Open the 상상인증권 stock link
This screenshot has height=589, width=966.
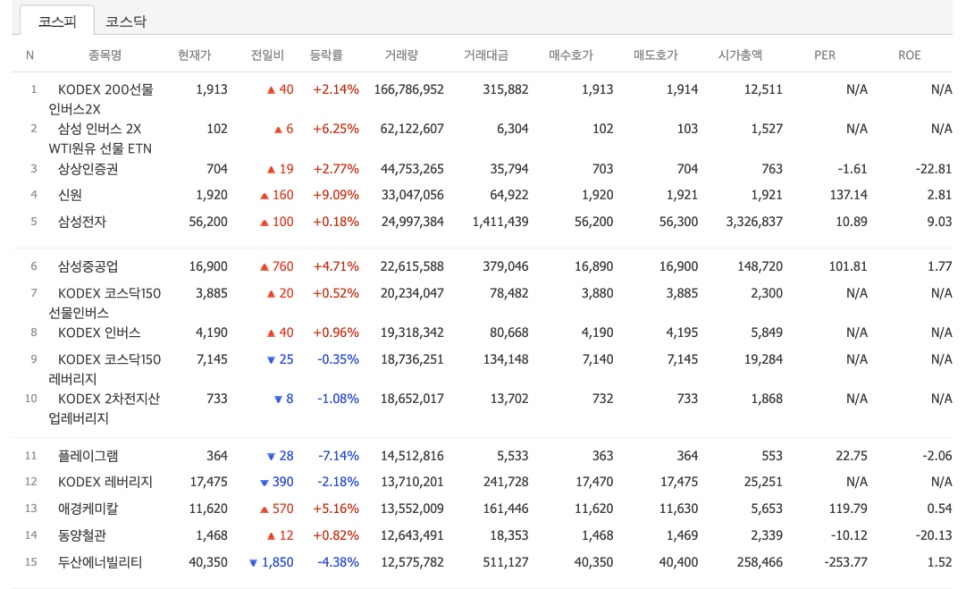(87, 169)
